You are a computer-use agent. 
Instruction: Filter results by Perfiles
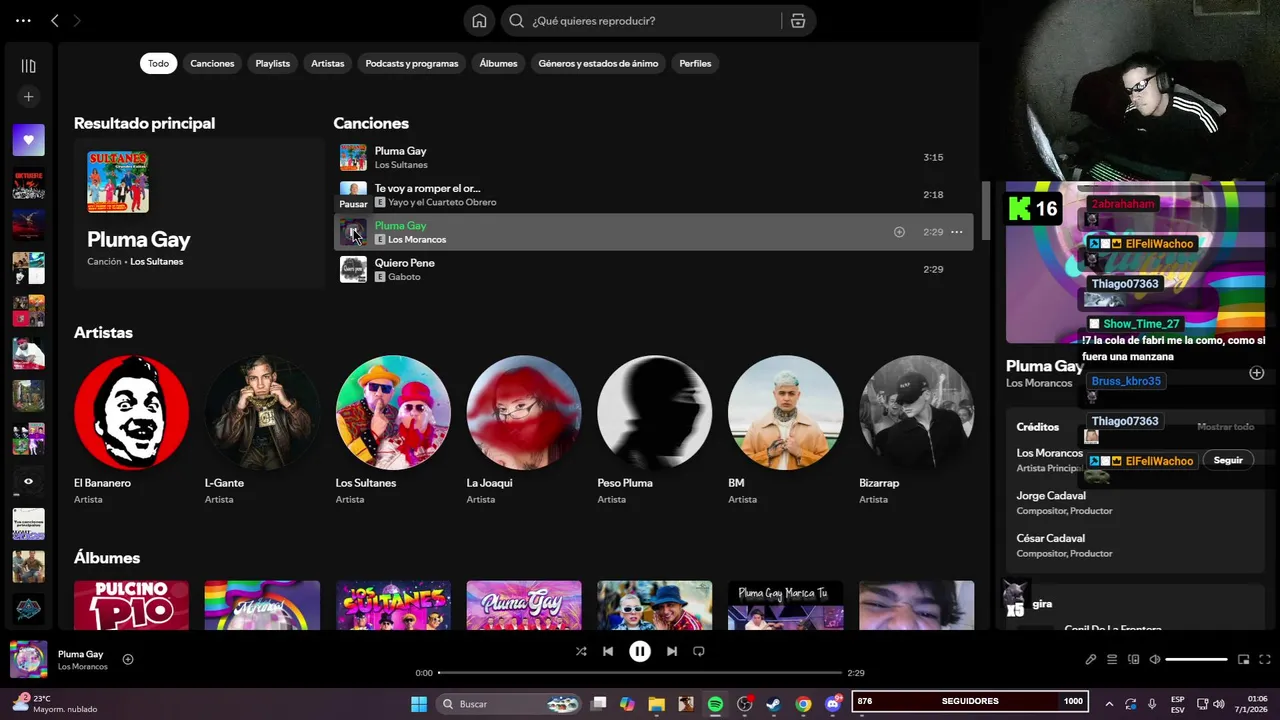pos(695,63)
